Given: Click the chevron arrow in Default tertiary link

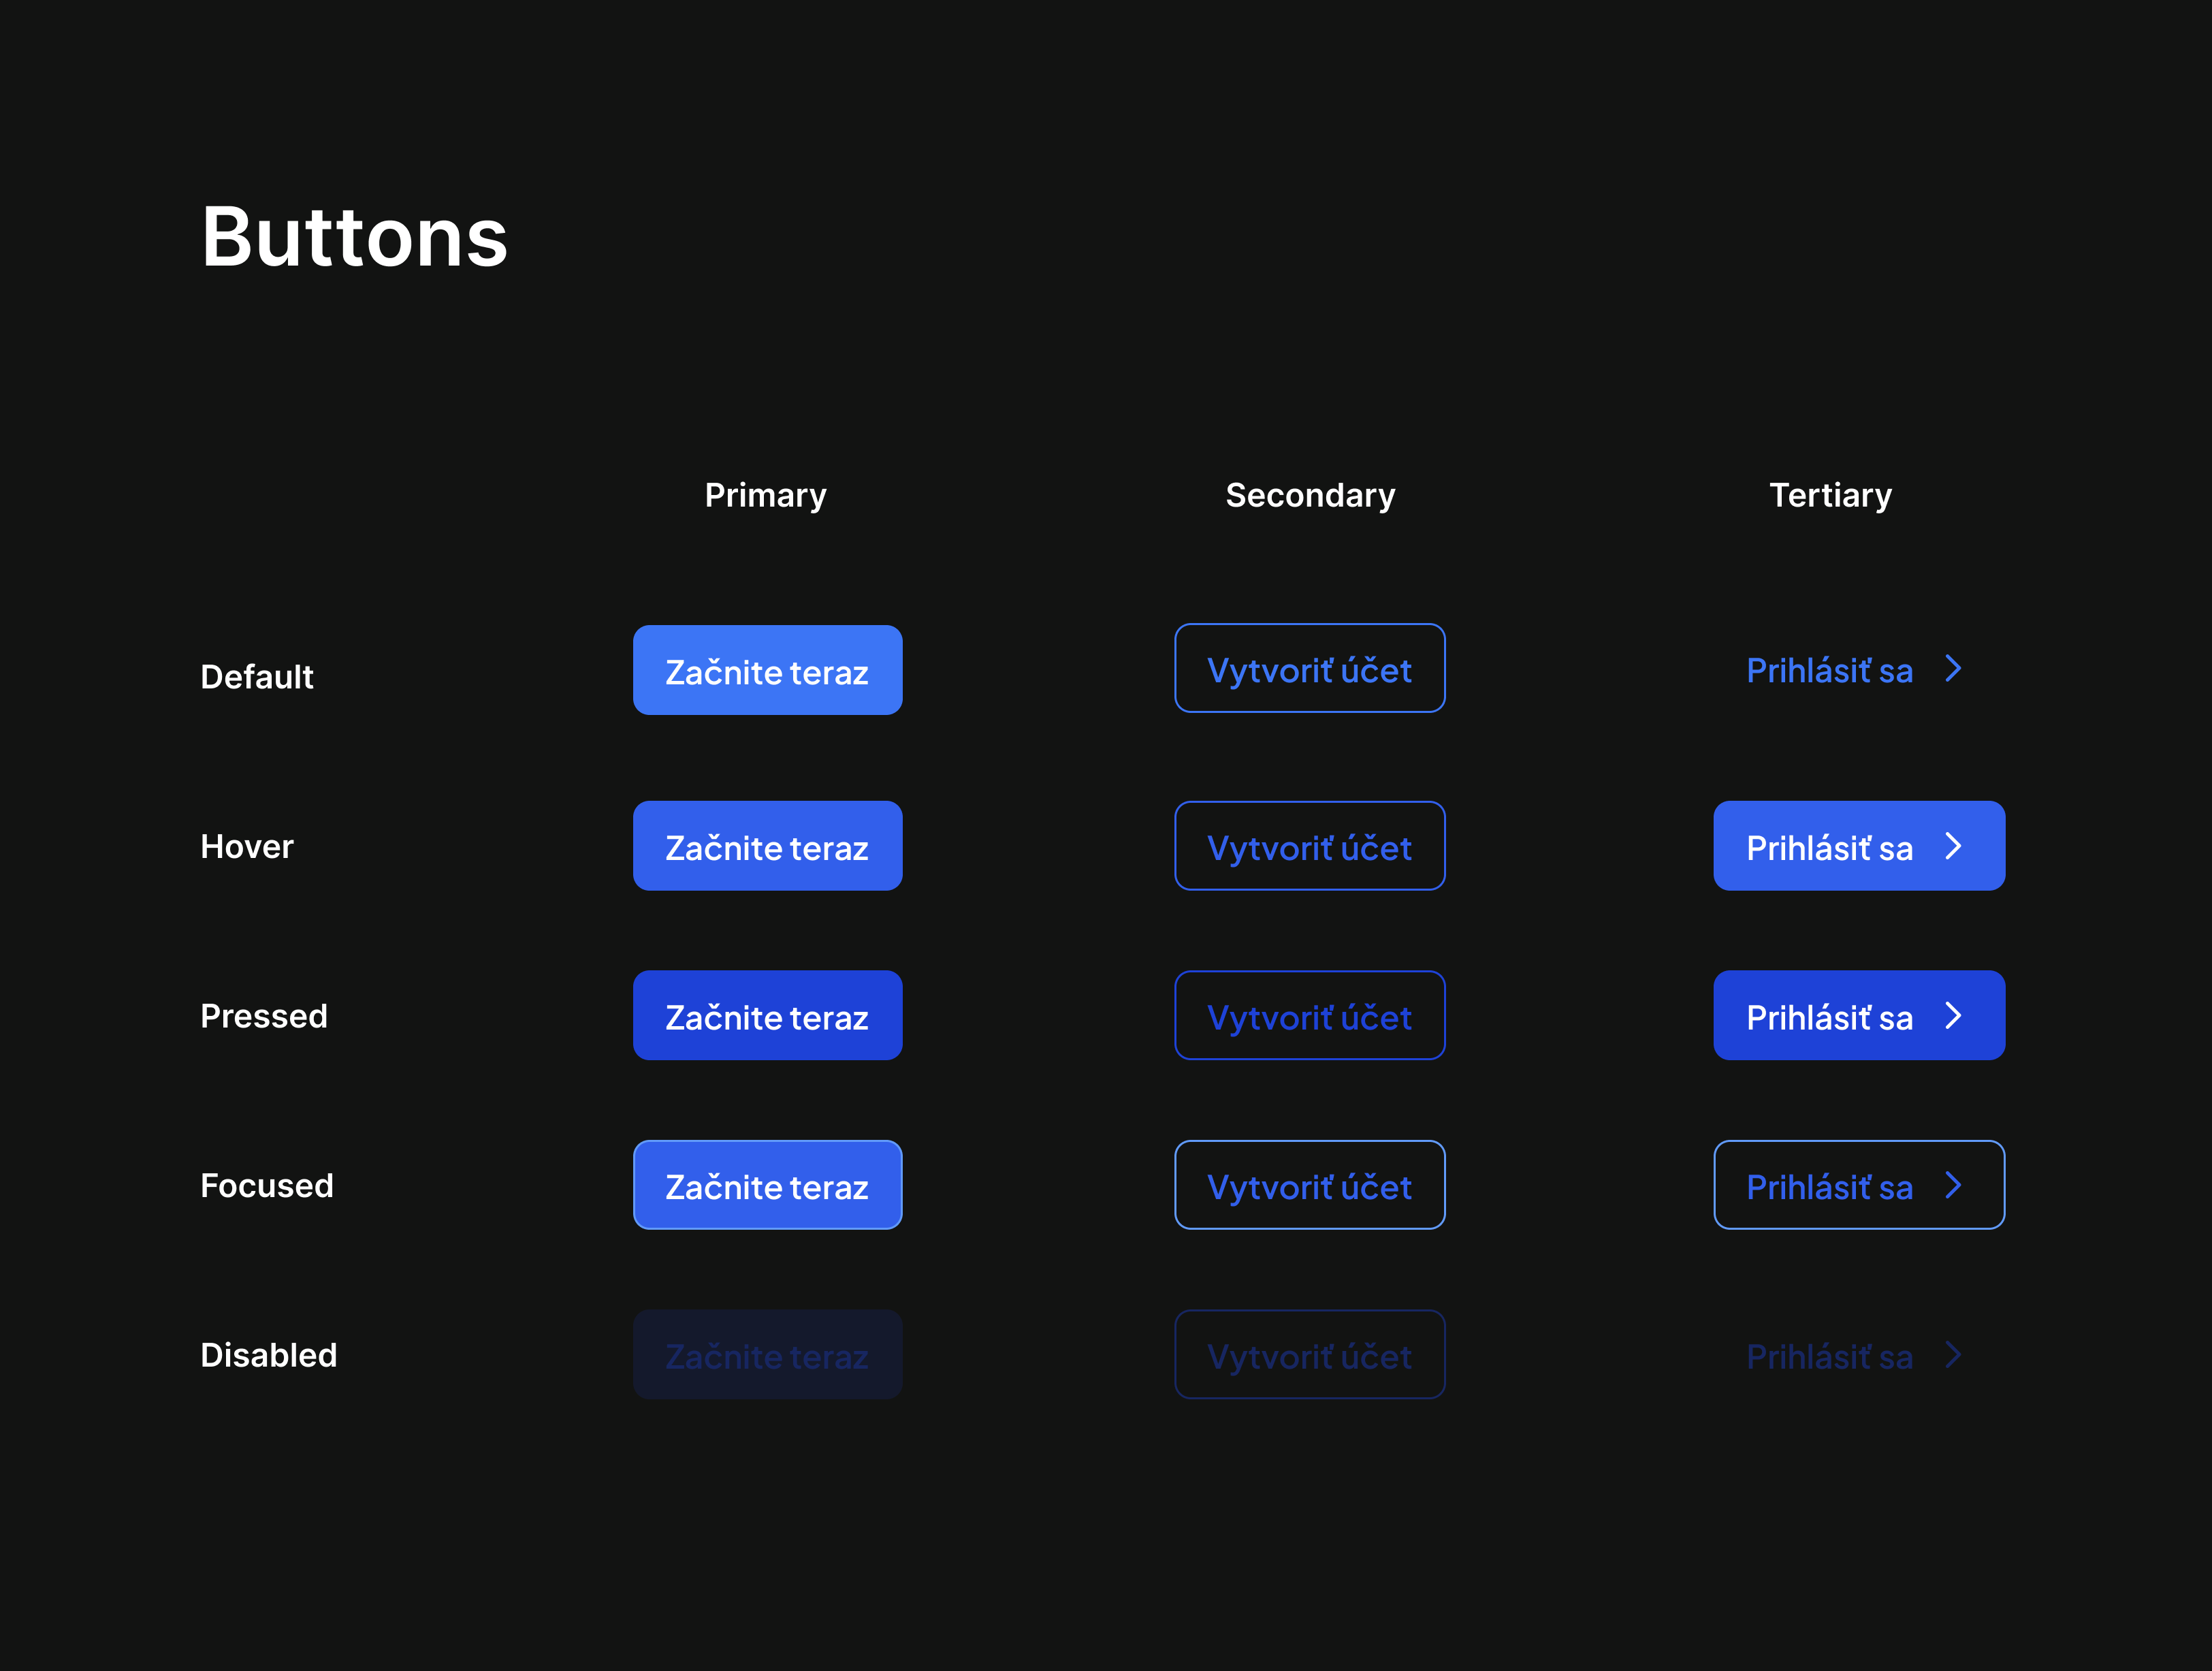Looking at the screenshot, I should click(1953, 668).
